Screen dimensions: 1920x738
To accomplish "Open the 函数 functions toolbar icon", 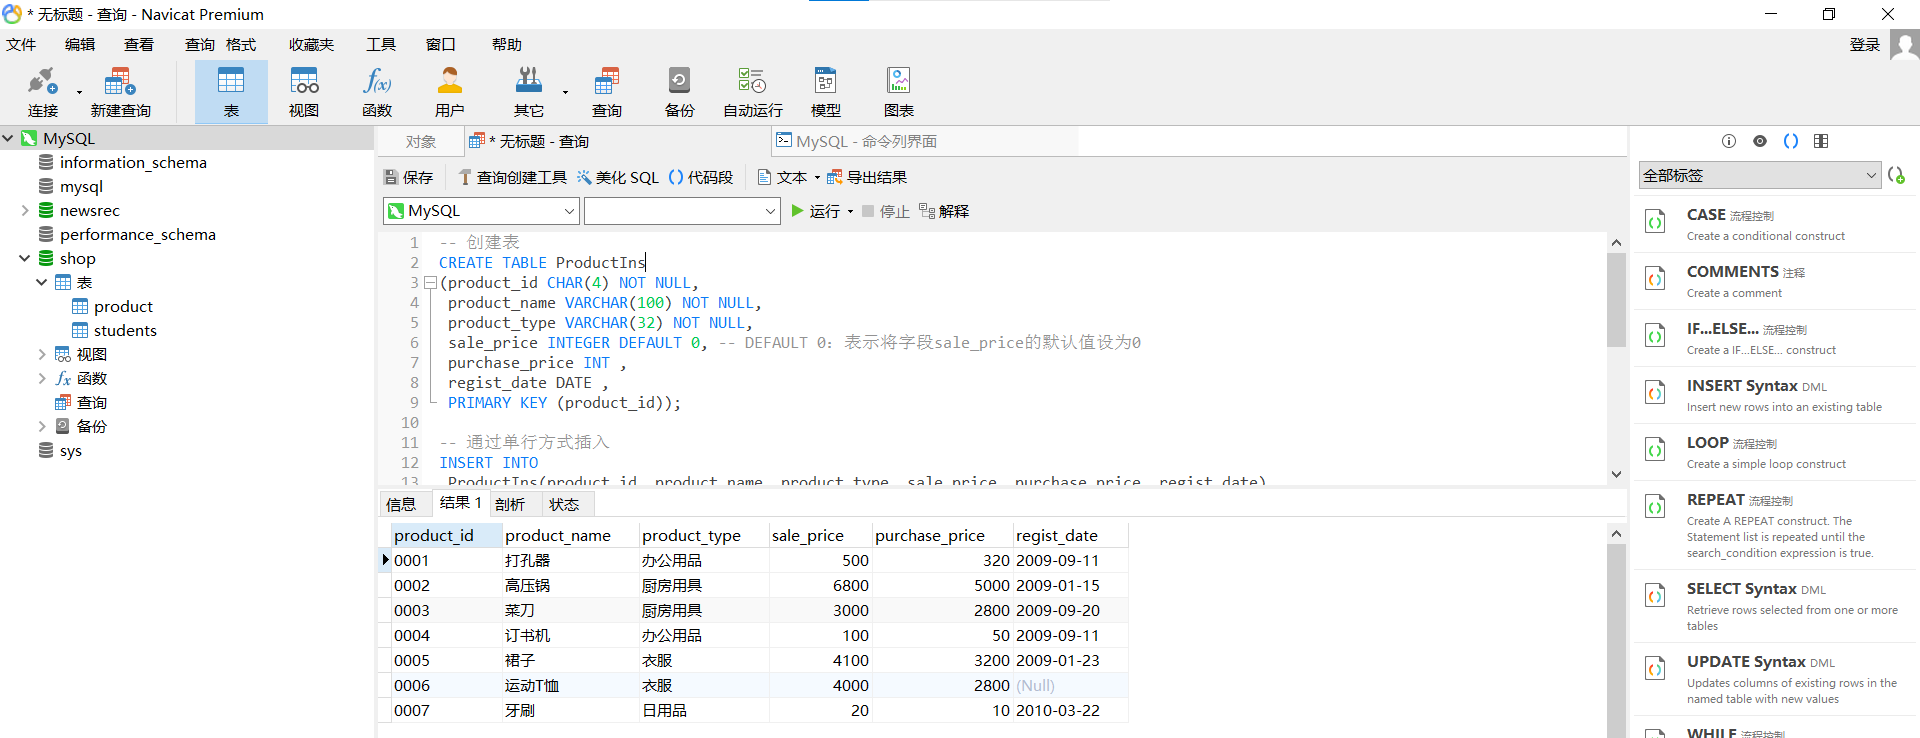I will click(377, 92).
